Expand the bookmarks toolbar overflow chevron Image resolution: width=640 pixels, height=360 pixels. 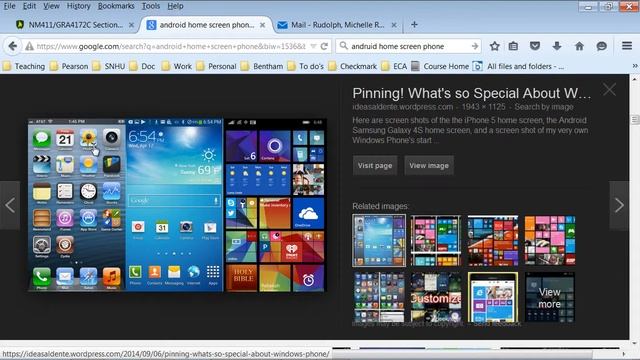click(x=635, y=66)
